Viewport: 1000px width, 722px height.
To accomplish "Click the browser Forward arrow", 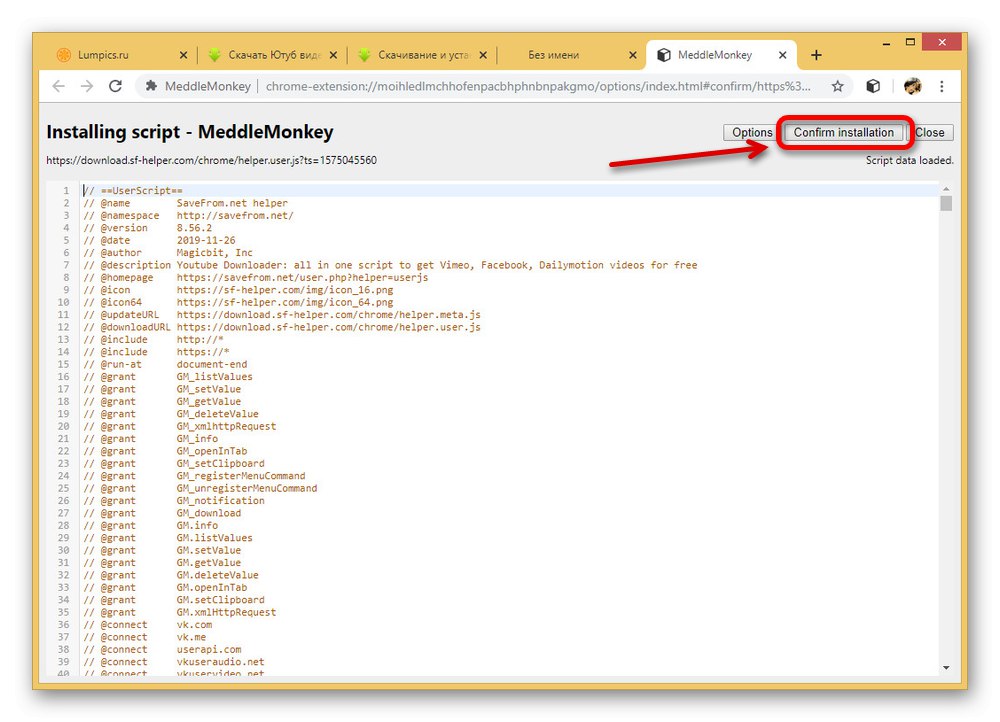I will click(87, 86).
